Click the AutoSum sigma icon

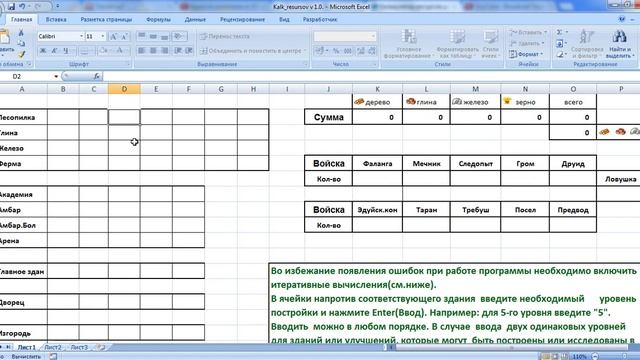[560, 32]
